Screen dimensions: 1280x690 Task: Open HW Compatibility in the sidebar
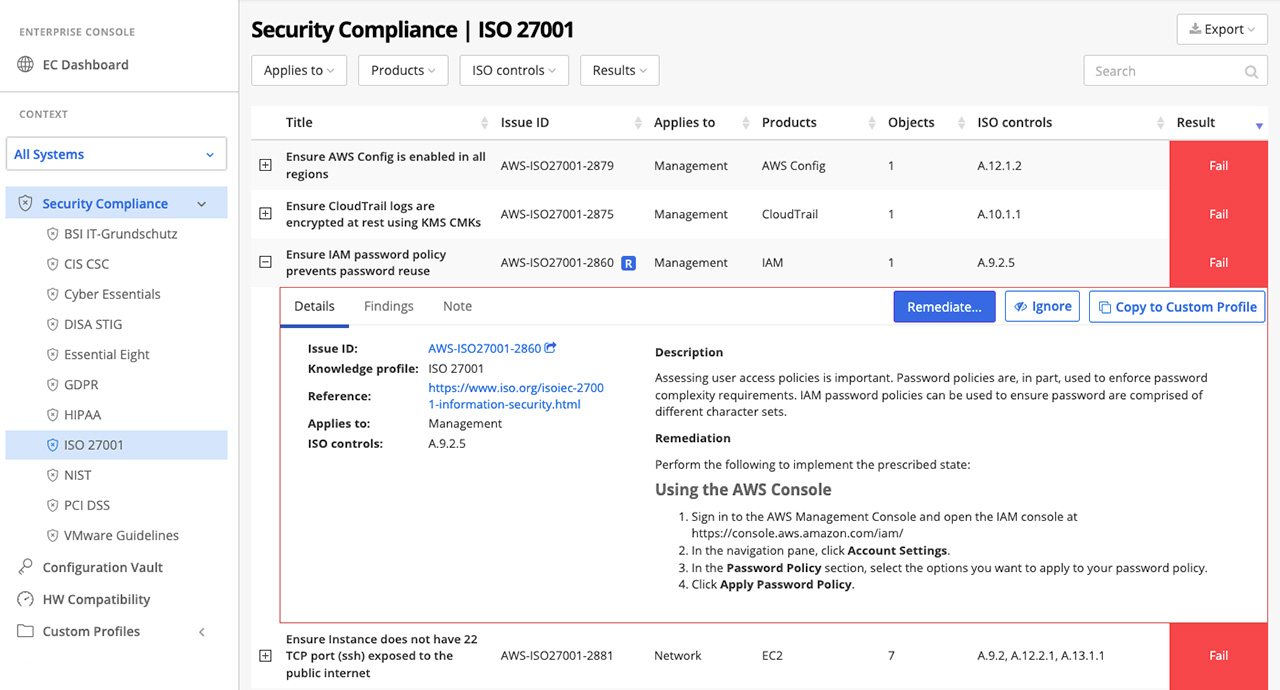96,599
